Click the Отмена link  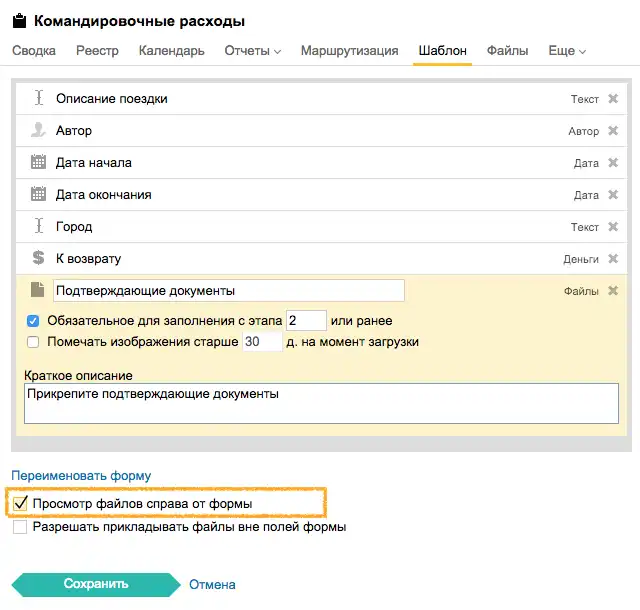click(212, 585)
